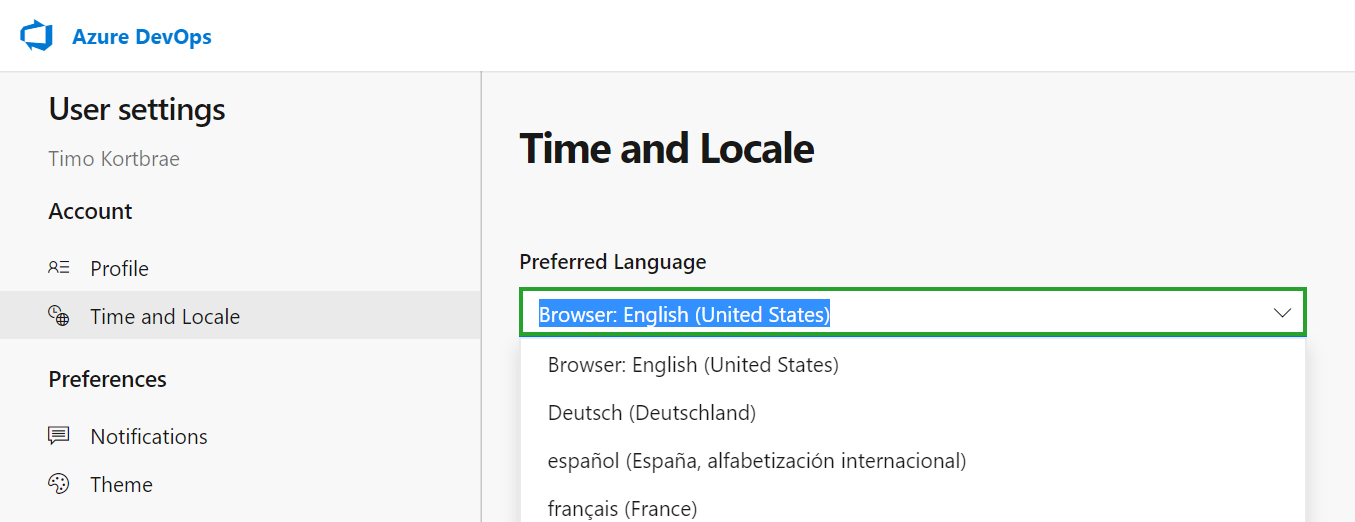The image size is (1355, 522).
Task: Click the Notifications chat bubble icon
Action: point(59,436)
